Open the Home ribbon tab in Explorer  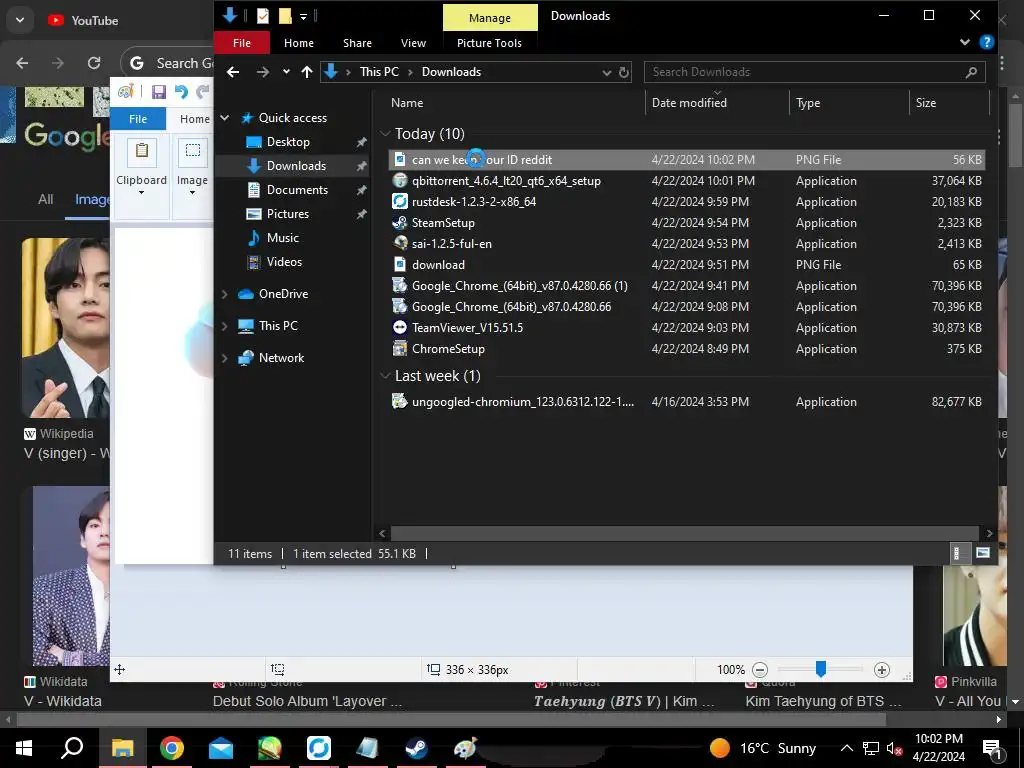pyautogui.click(x=298, y=43)
